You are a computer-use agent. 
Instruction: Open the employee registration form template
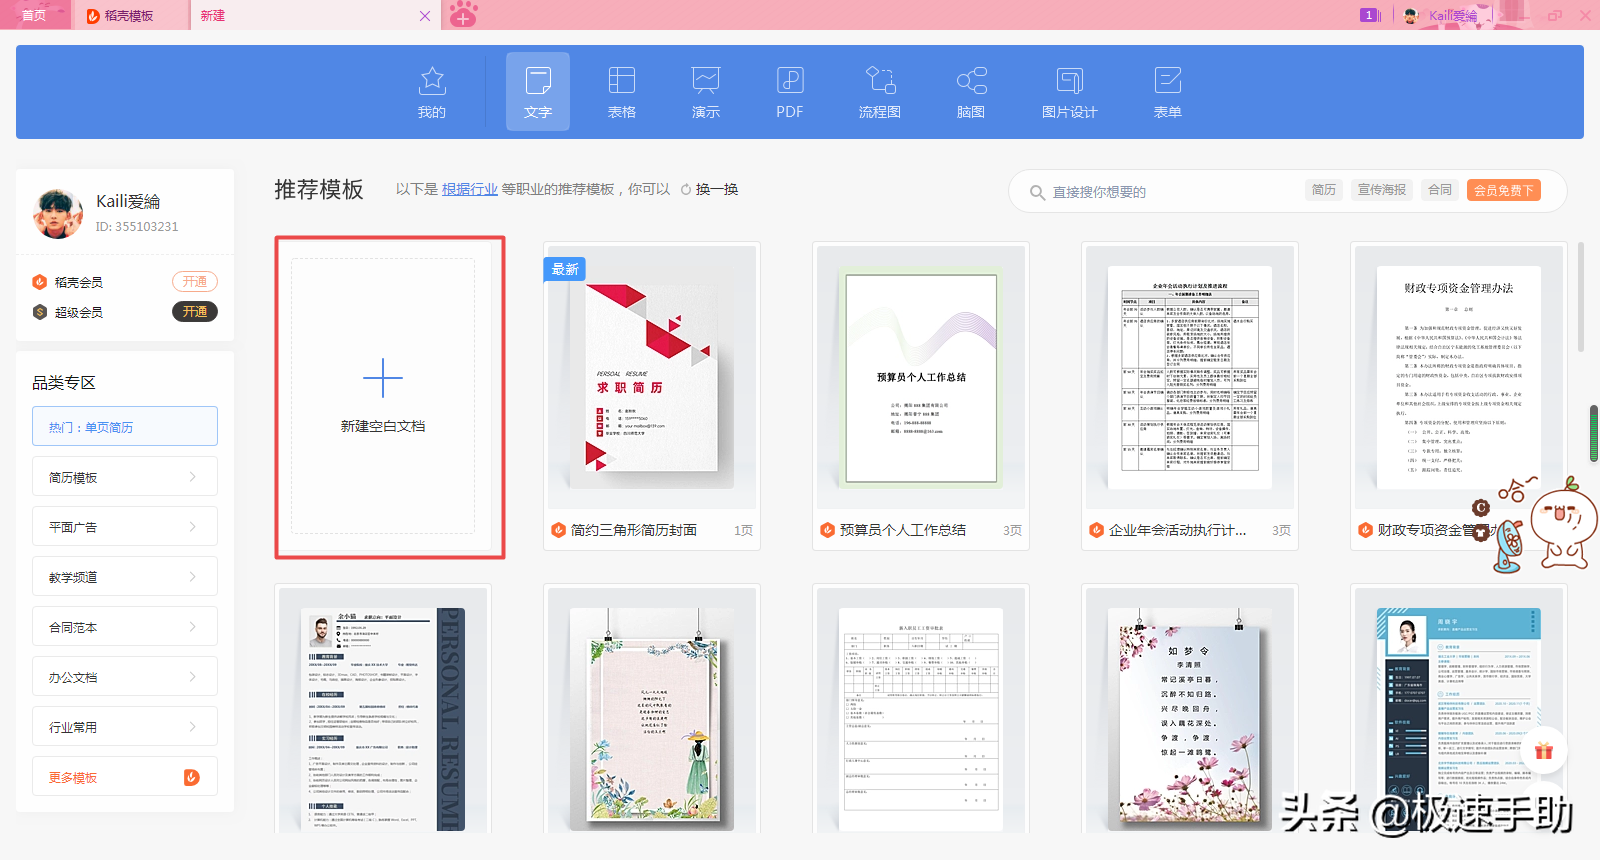(x=921, y=709)
